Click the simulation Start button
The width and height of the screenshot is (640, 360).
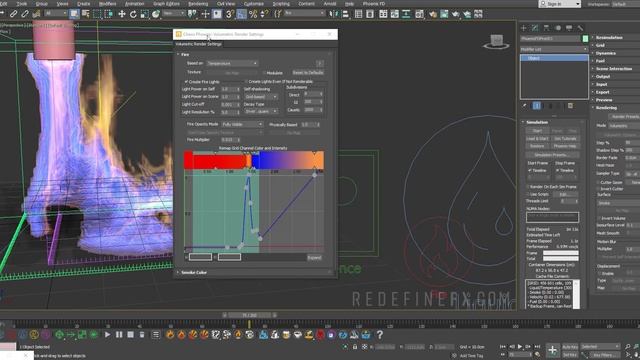click(537, 131)
